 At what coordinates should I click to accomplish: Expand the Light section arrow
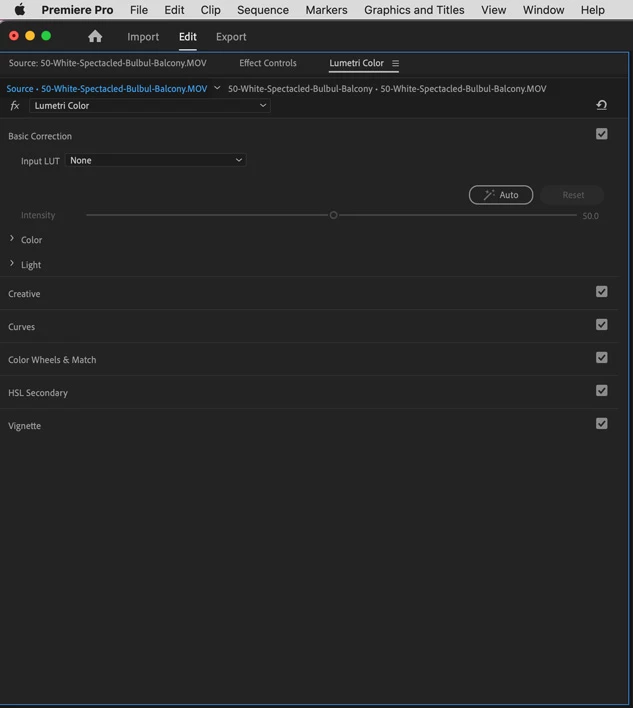[x=12, y=263]
